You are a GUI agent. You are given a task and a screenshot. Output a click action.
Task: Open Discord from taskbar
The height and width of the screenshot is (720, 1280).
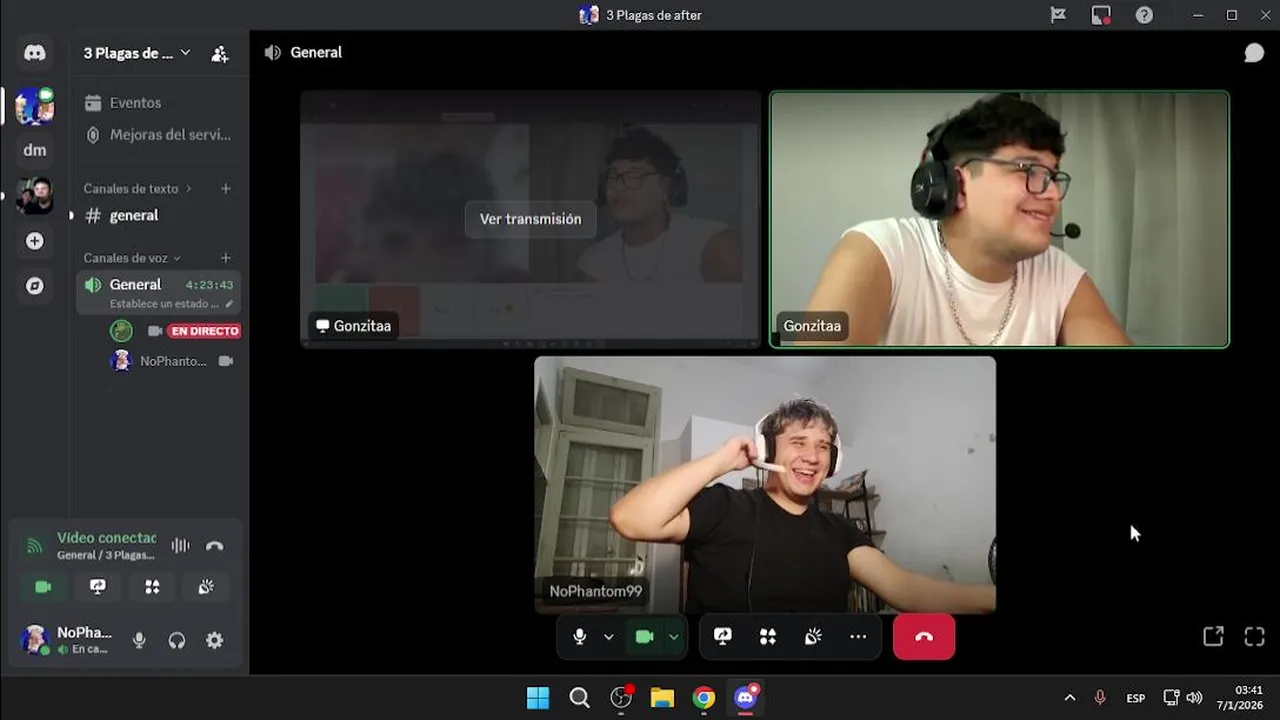[x=746, y=698]
